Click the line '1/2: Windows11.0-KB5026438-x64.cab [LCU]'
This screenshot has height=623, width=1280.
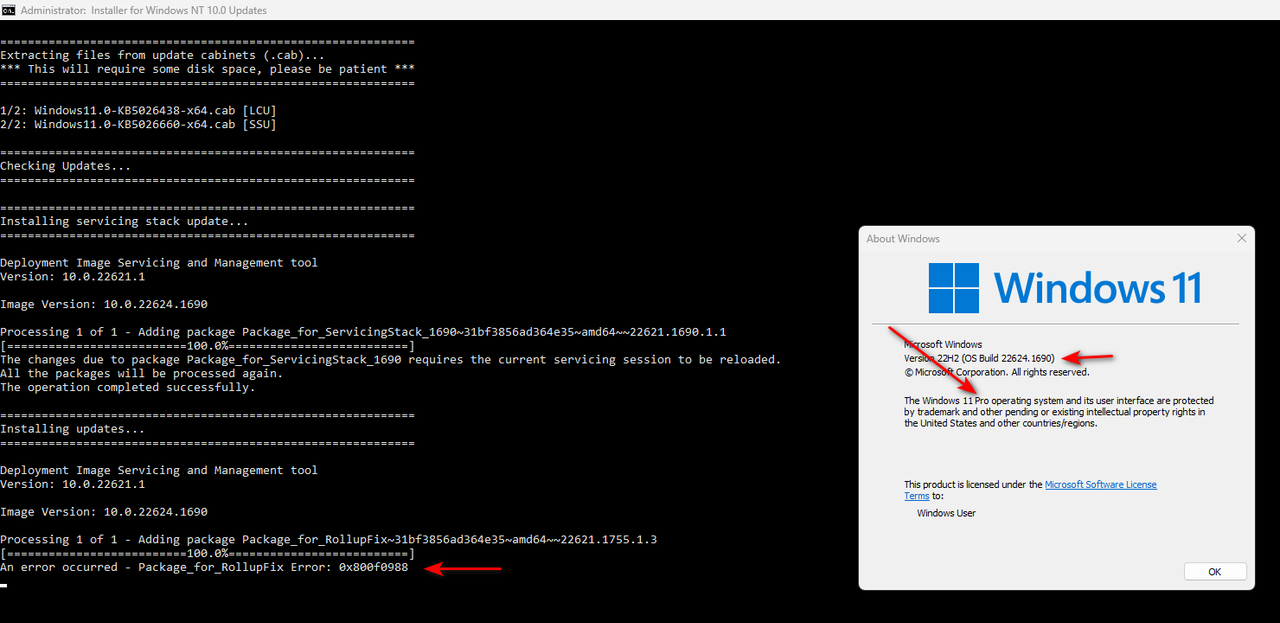point(138,111)
